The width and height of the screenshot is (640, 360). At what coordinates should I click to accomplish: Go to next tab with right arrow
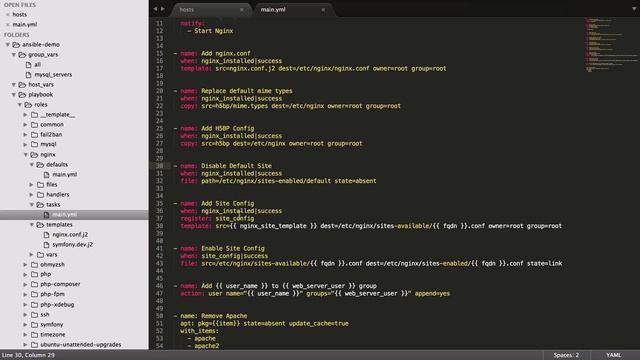pyautogui.click(x=163, y=9)
